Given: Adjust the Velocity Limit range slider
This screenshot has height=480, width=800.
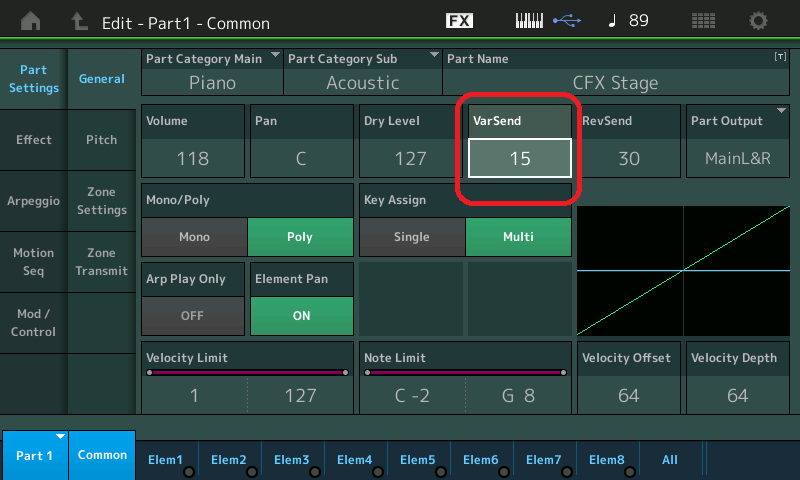Looking at the screenshot, I should (x=247, y=373).
